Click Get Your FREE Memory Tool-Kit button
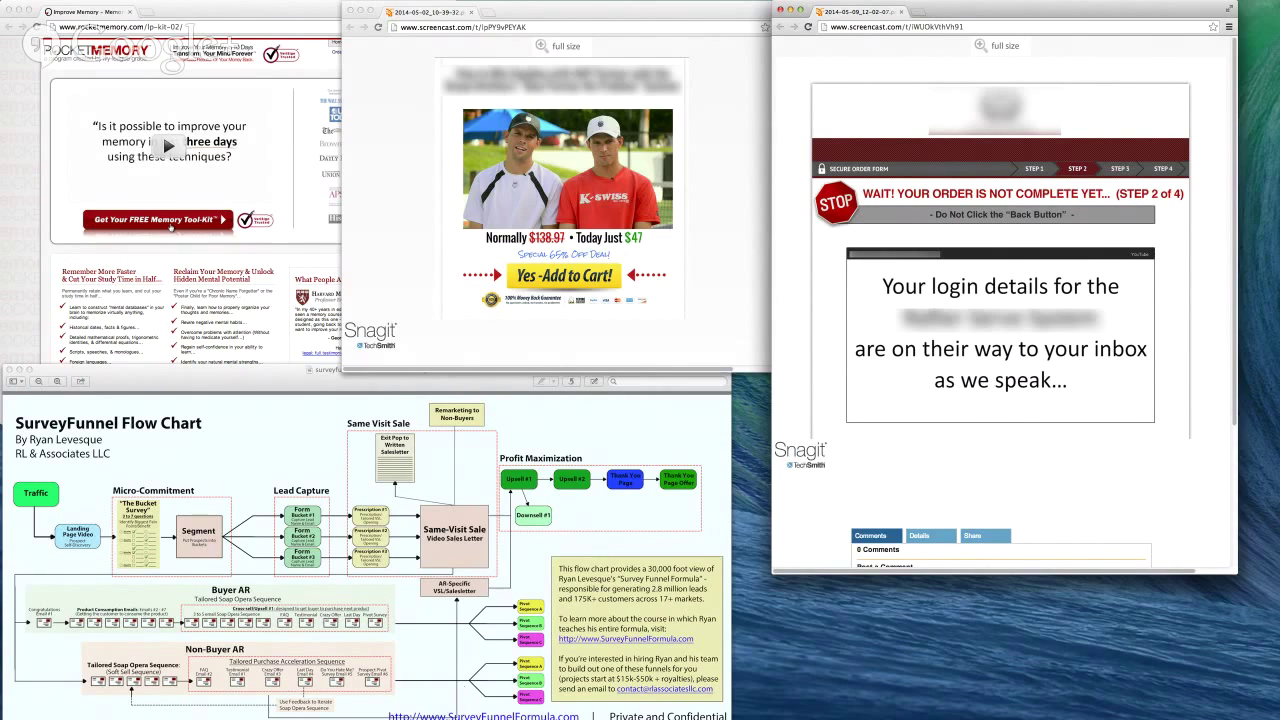Screen dimensions: 1280x720 (158, 220)
